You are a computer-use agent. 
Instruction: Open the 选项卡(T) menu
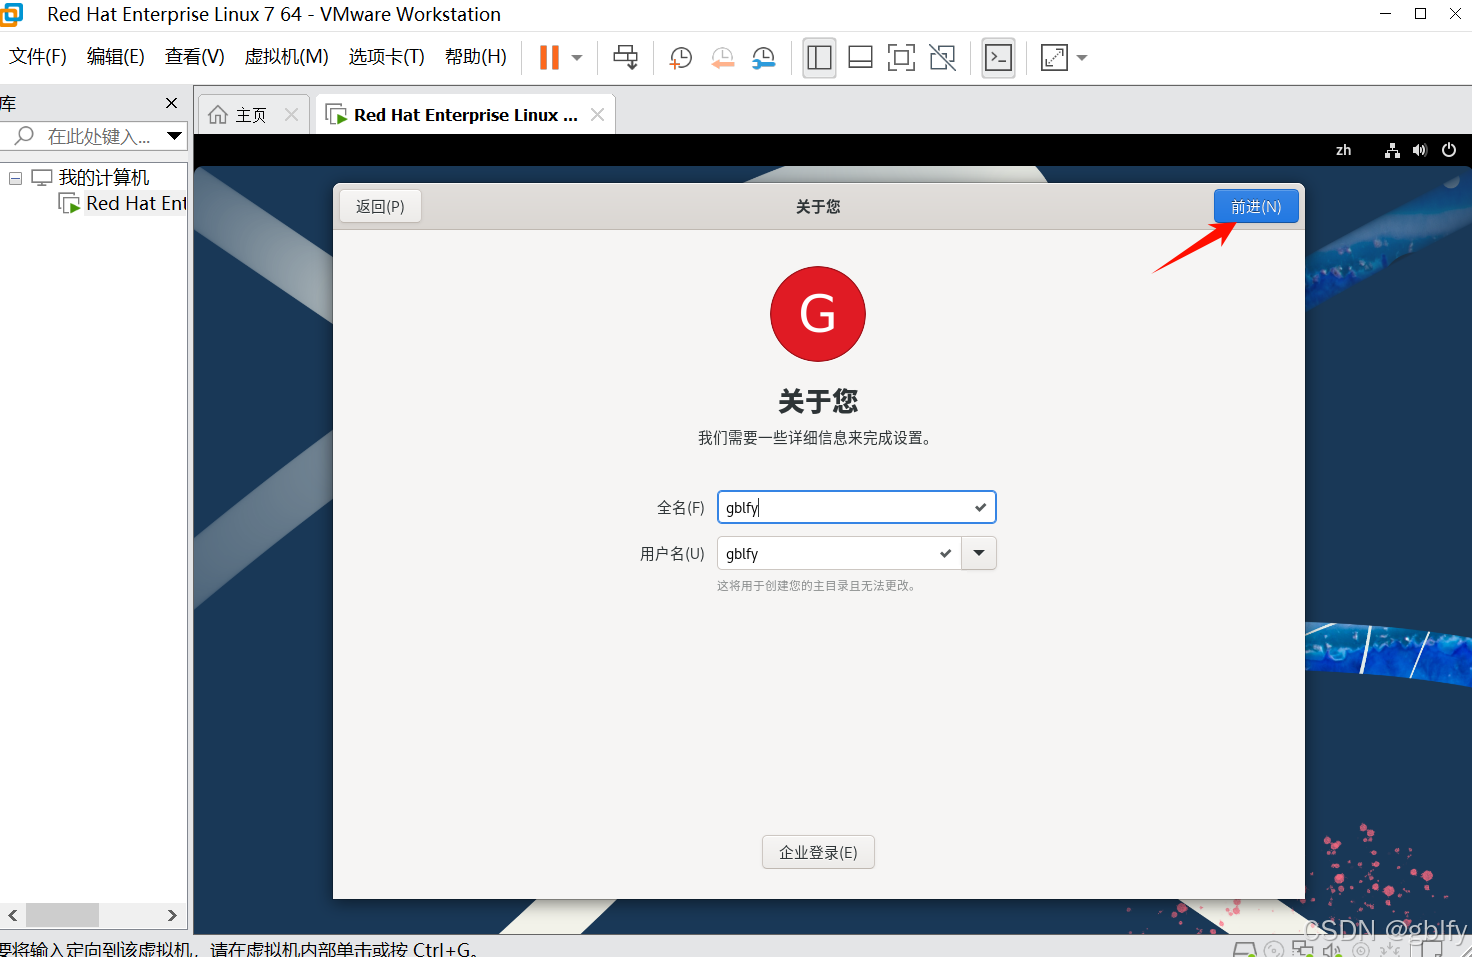[x=387, y=57]
